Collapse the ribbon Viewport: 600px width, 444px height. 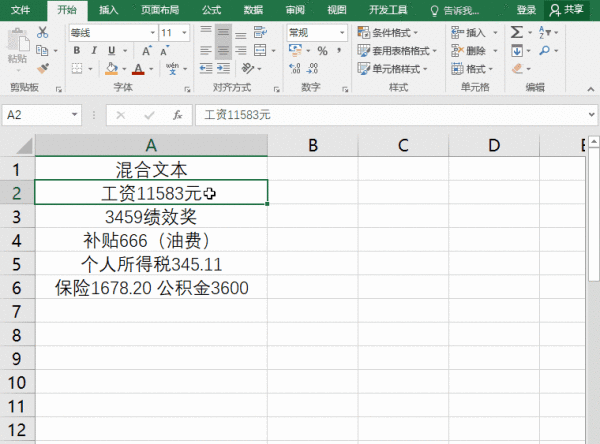(x=591, y=89)
